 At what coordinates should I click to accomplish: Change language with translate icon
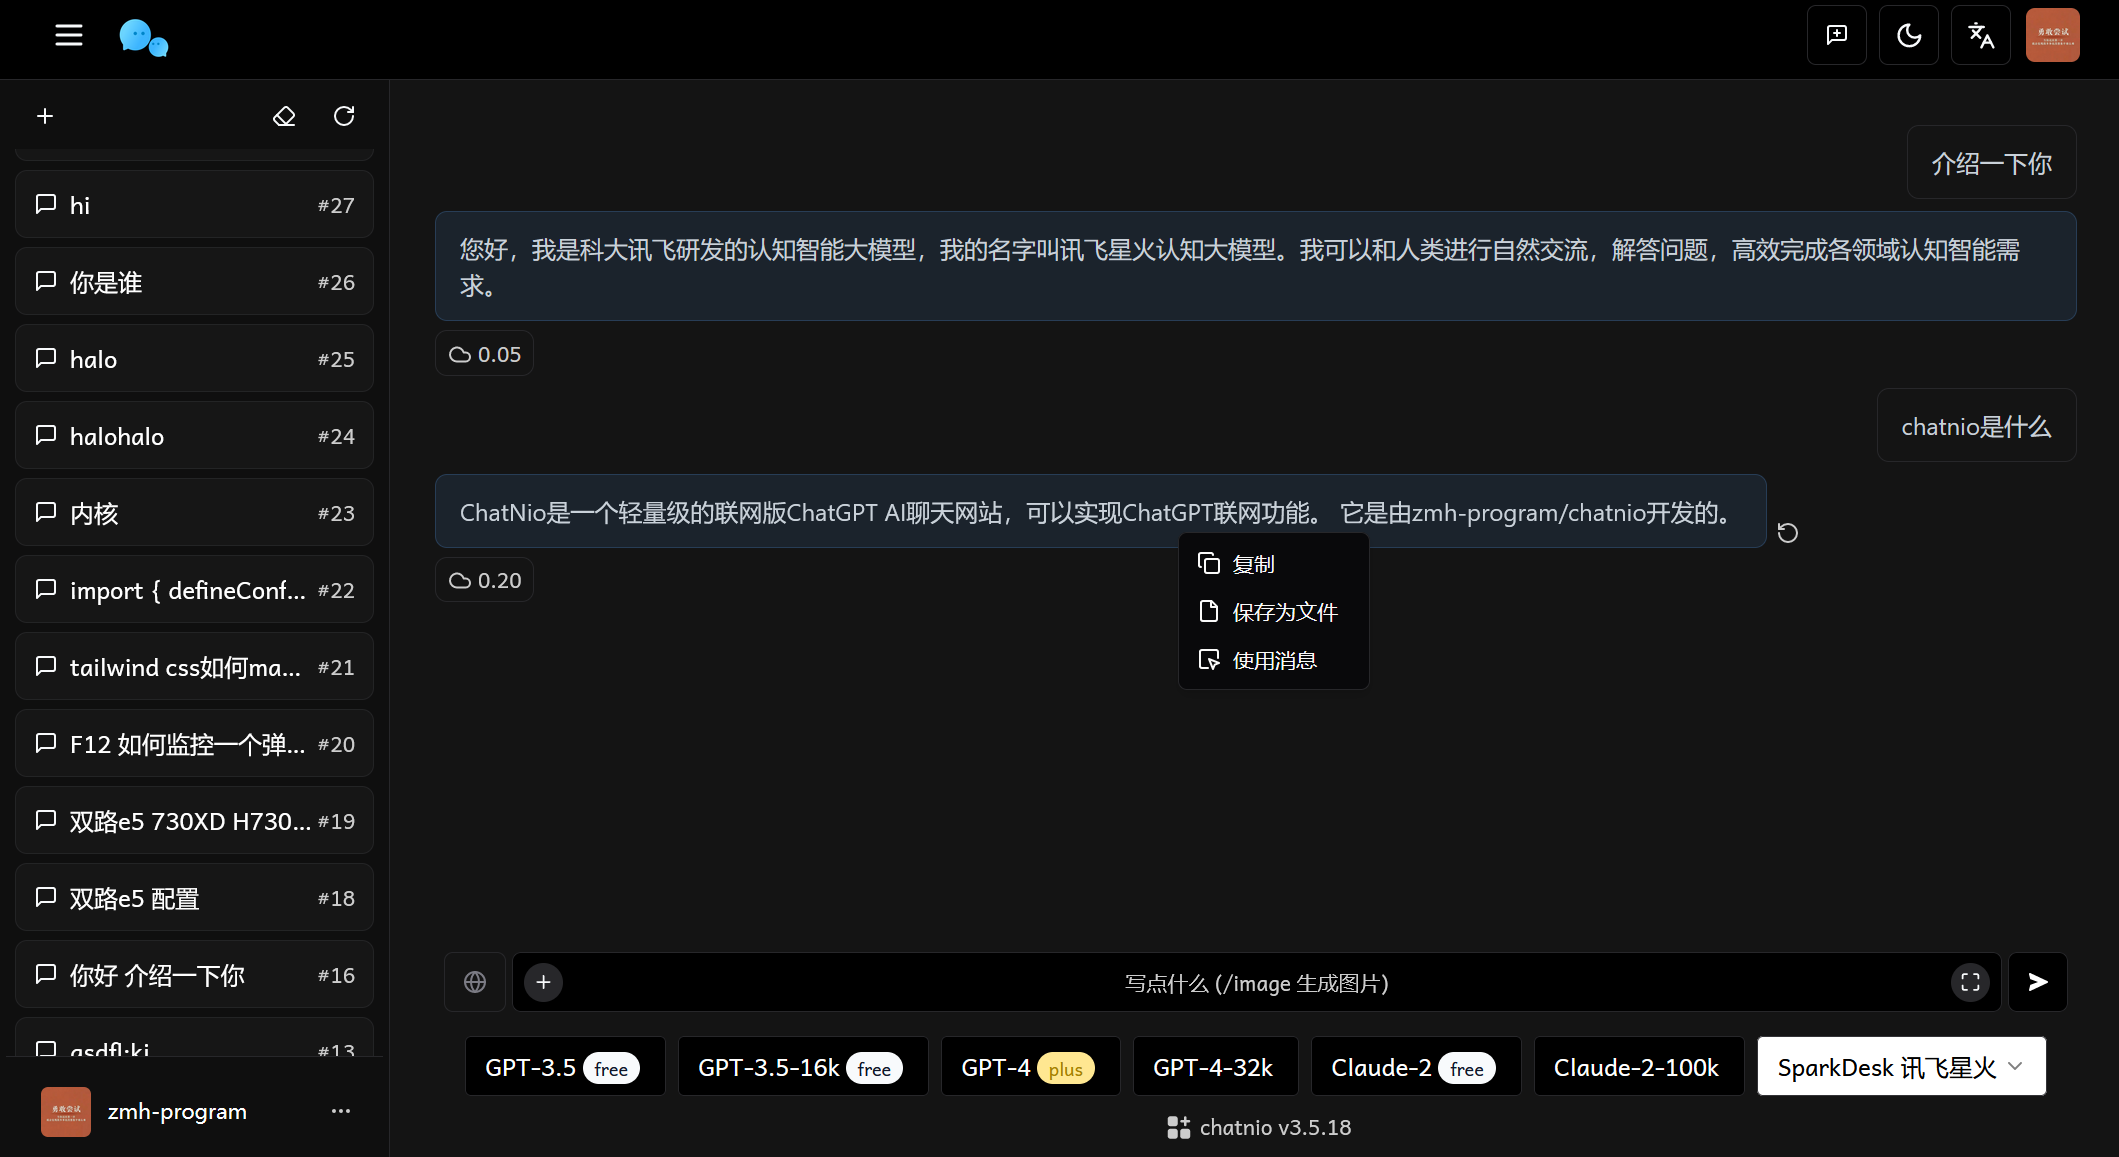pyautogui.click(x=1980, y=35)
